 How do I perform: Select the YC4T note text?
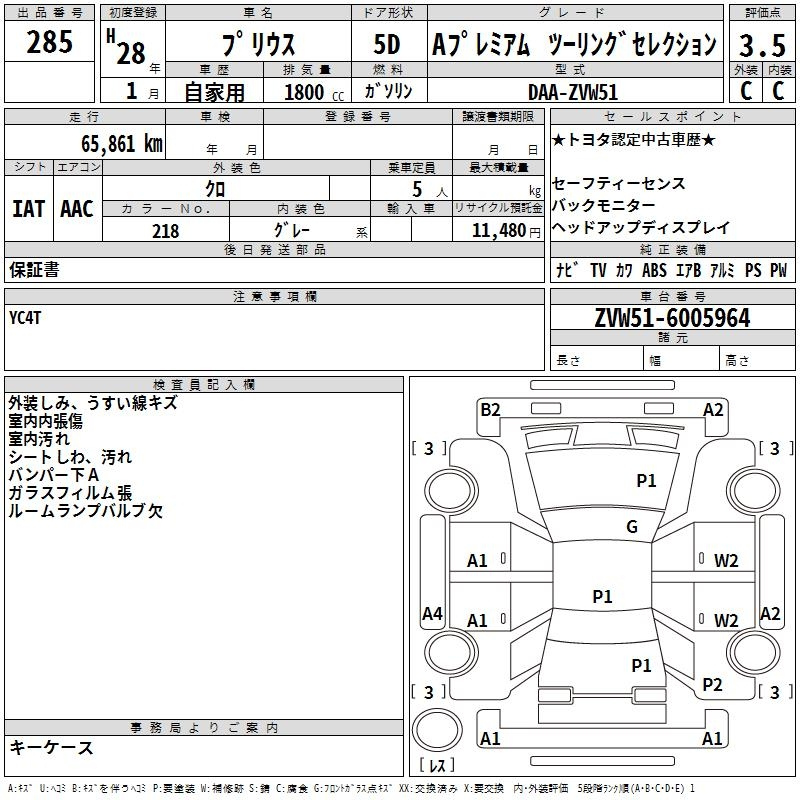coord(26,317)
